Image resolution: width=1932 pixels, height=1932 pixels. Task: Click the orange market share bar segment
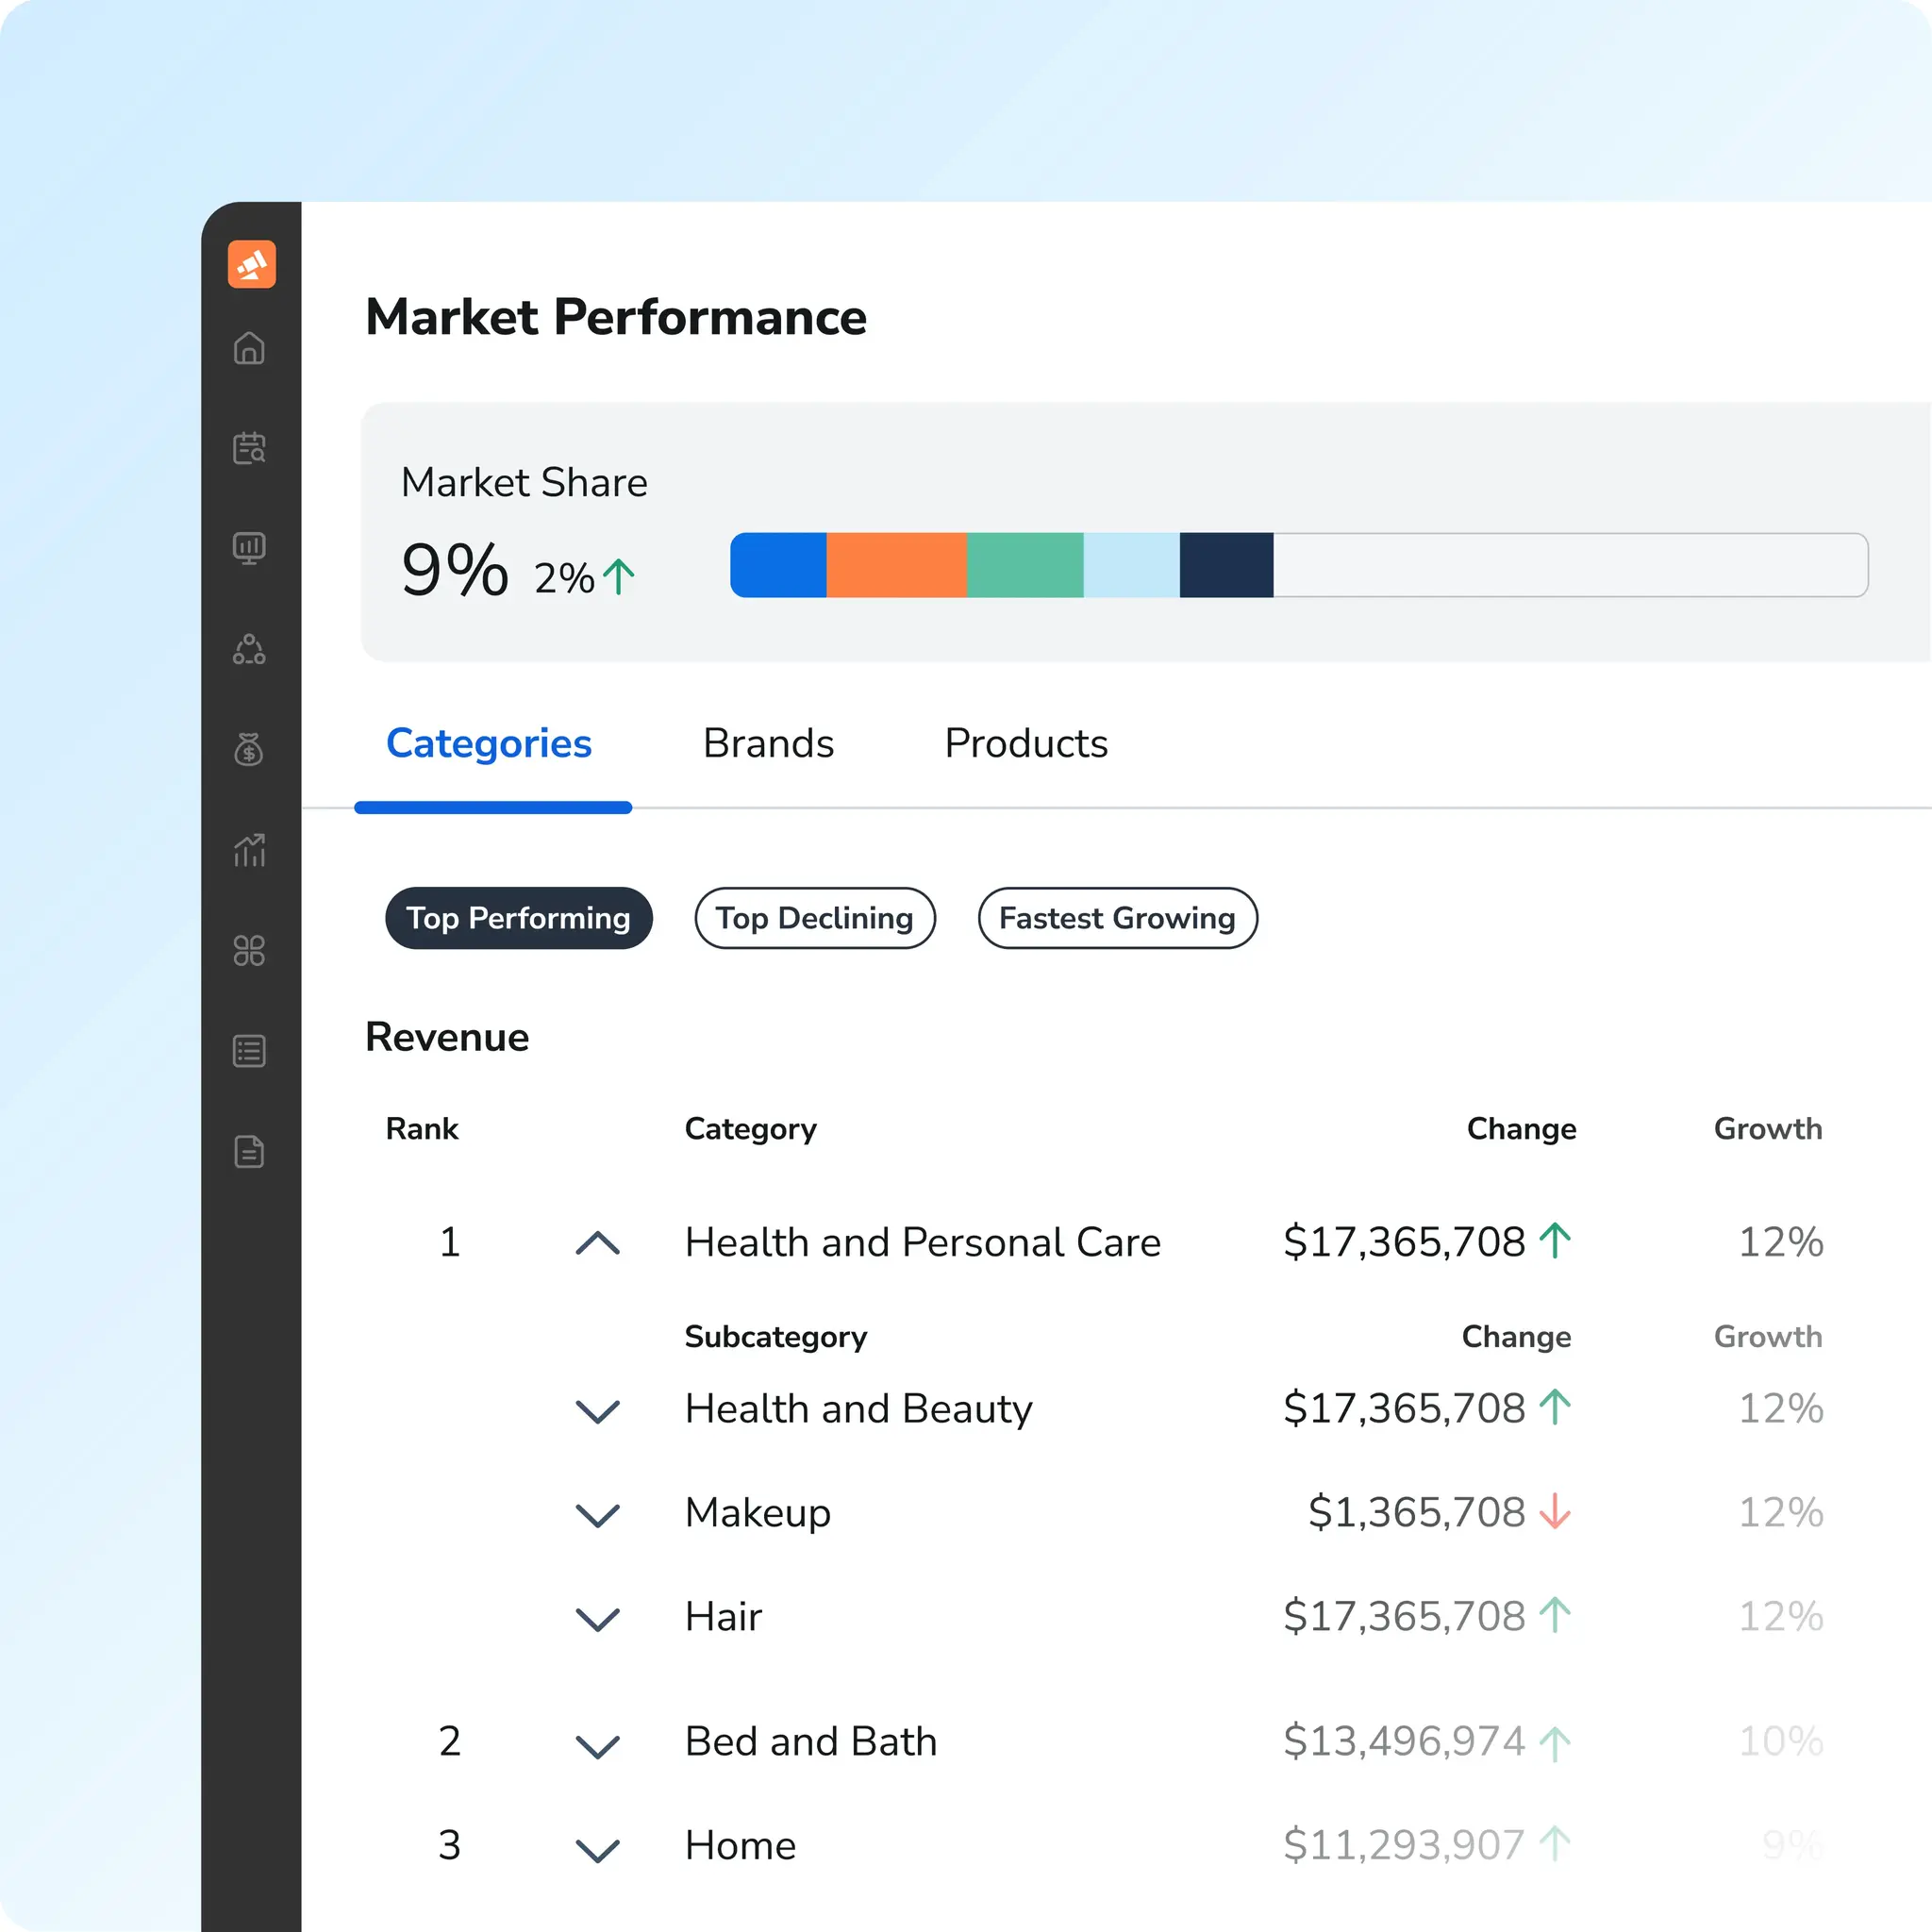(896, 565)
